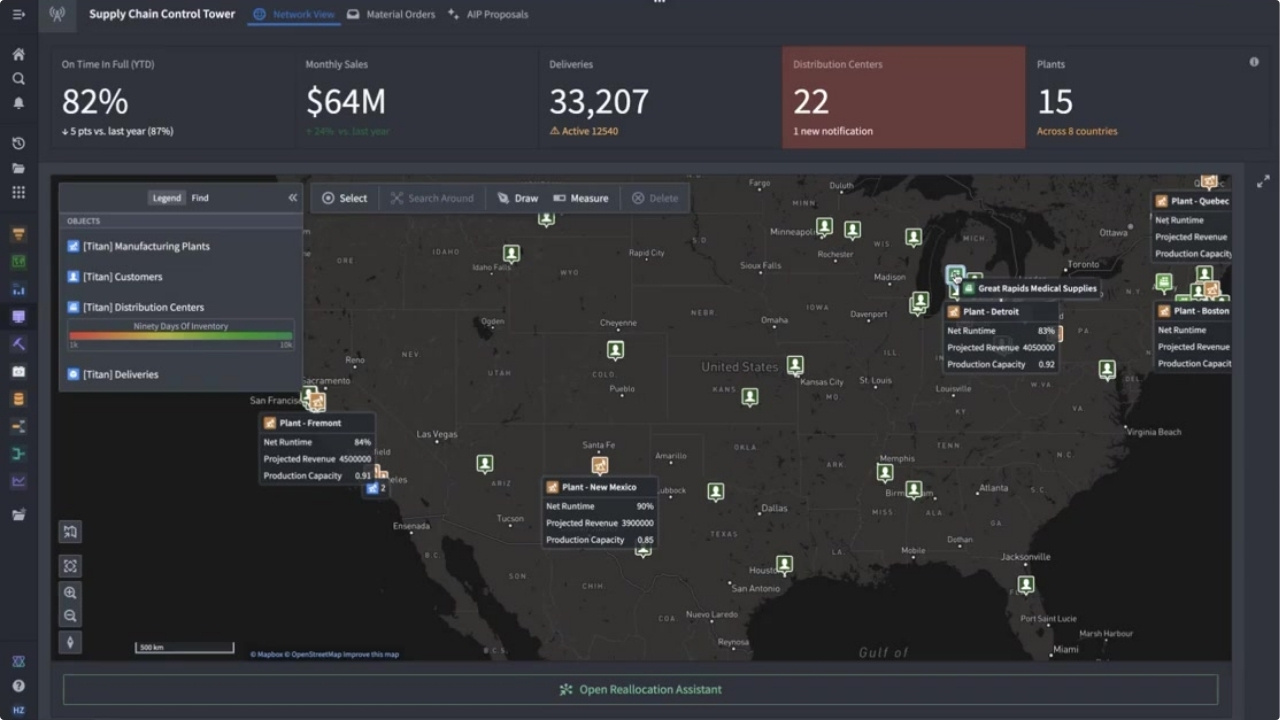
Task: Zoom out on the map
Action: click(70, 616)
